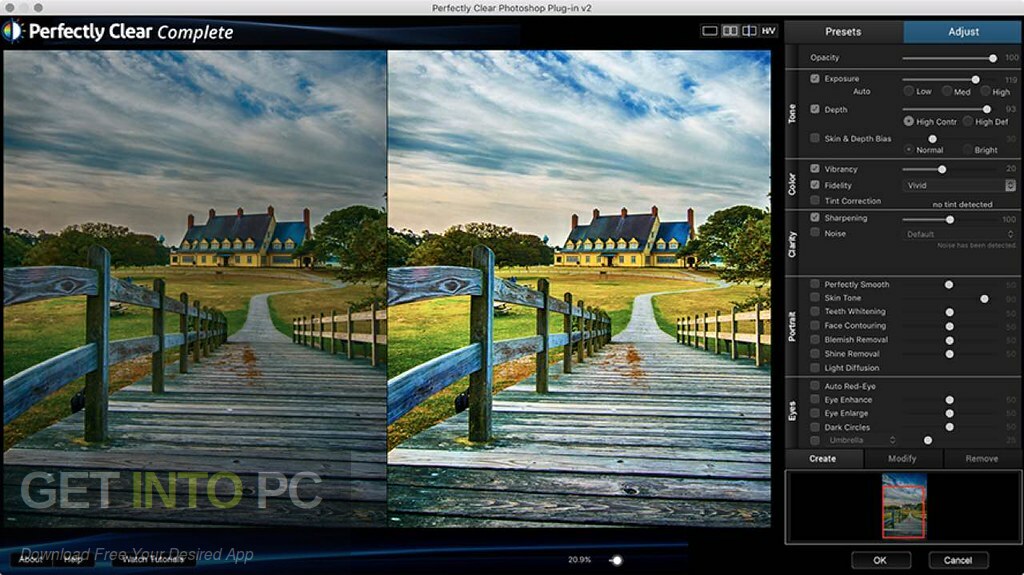The height and width of the screenshot is (575, 1024).
Task: Click the Depth slider handle
Action: pos(986,109)
